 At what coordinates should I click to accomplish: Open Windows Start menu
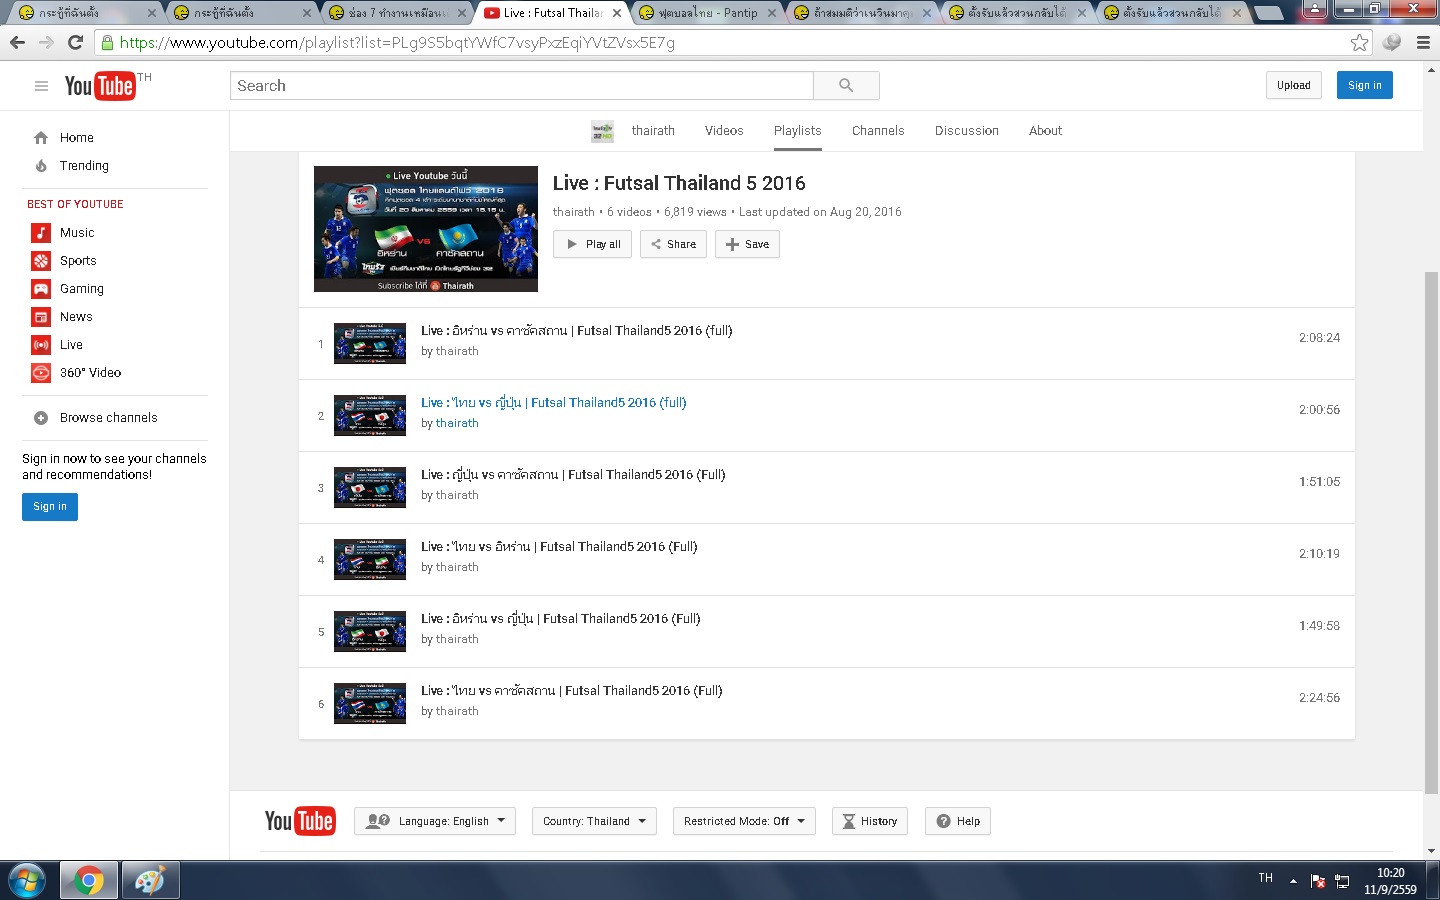click(x=27, y=881)
